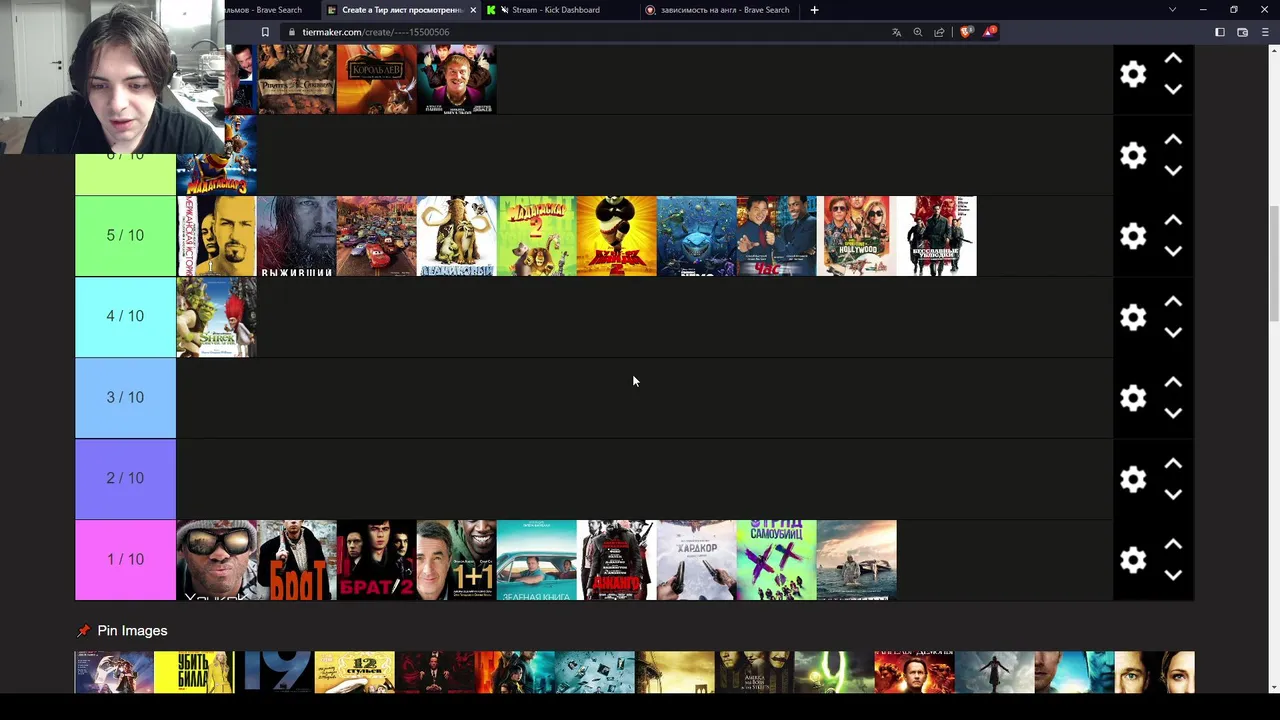Move the 4 / 10 row down
This screenshot has width=1280, height=720.
pyautogui.click(x=1173, y=332)
